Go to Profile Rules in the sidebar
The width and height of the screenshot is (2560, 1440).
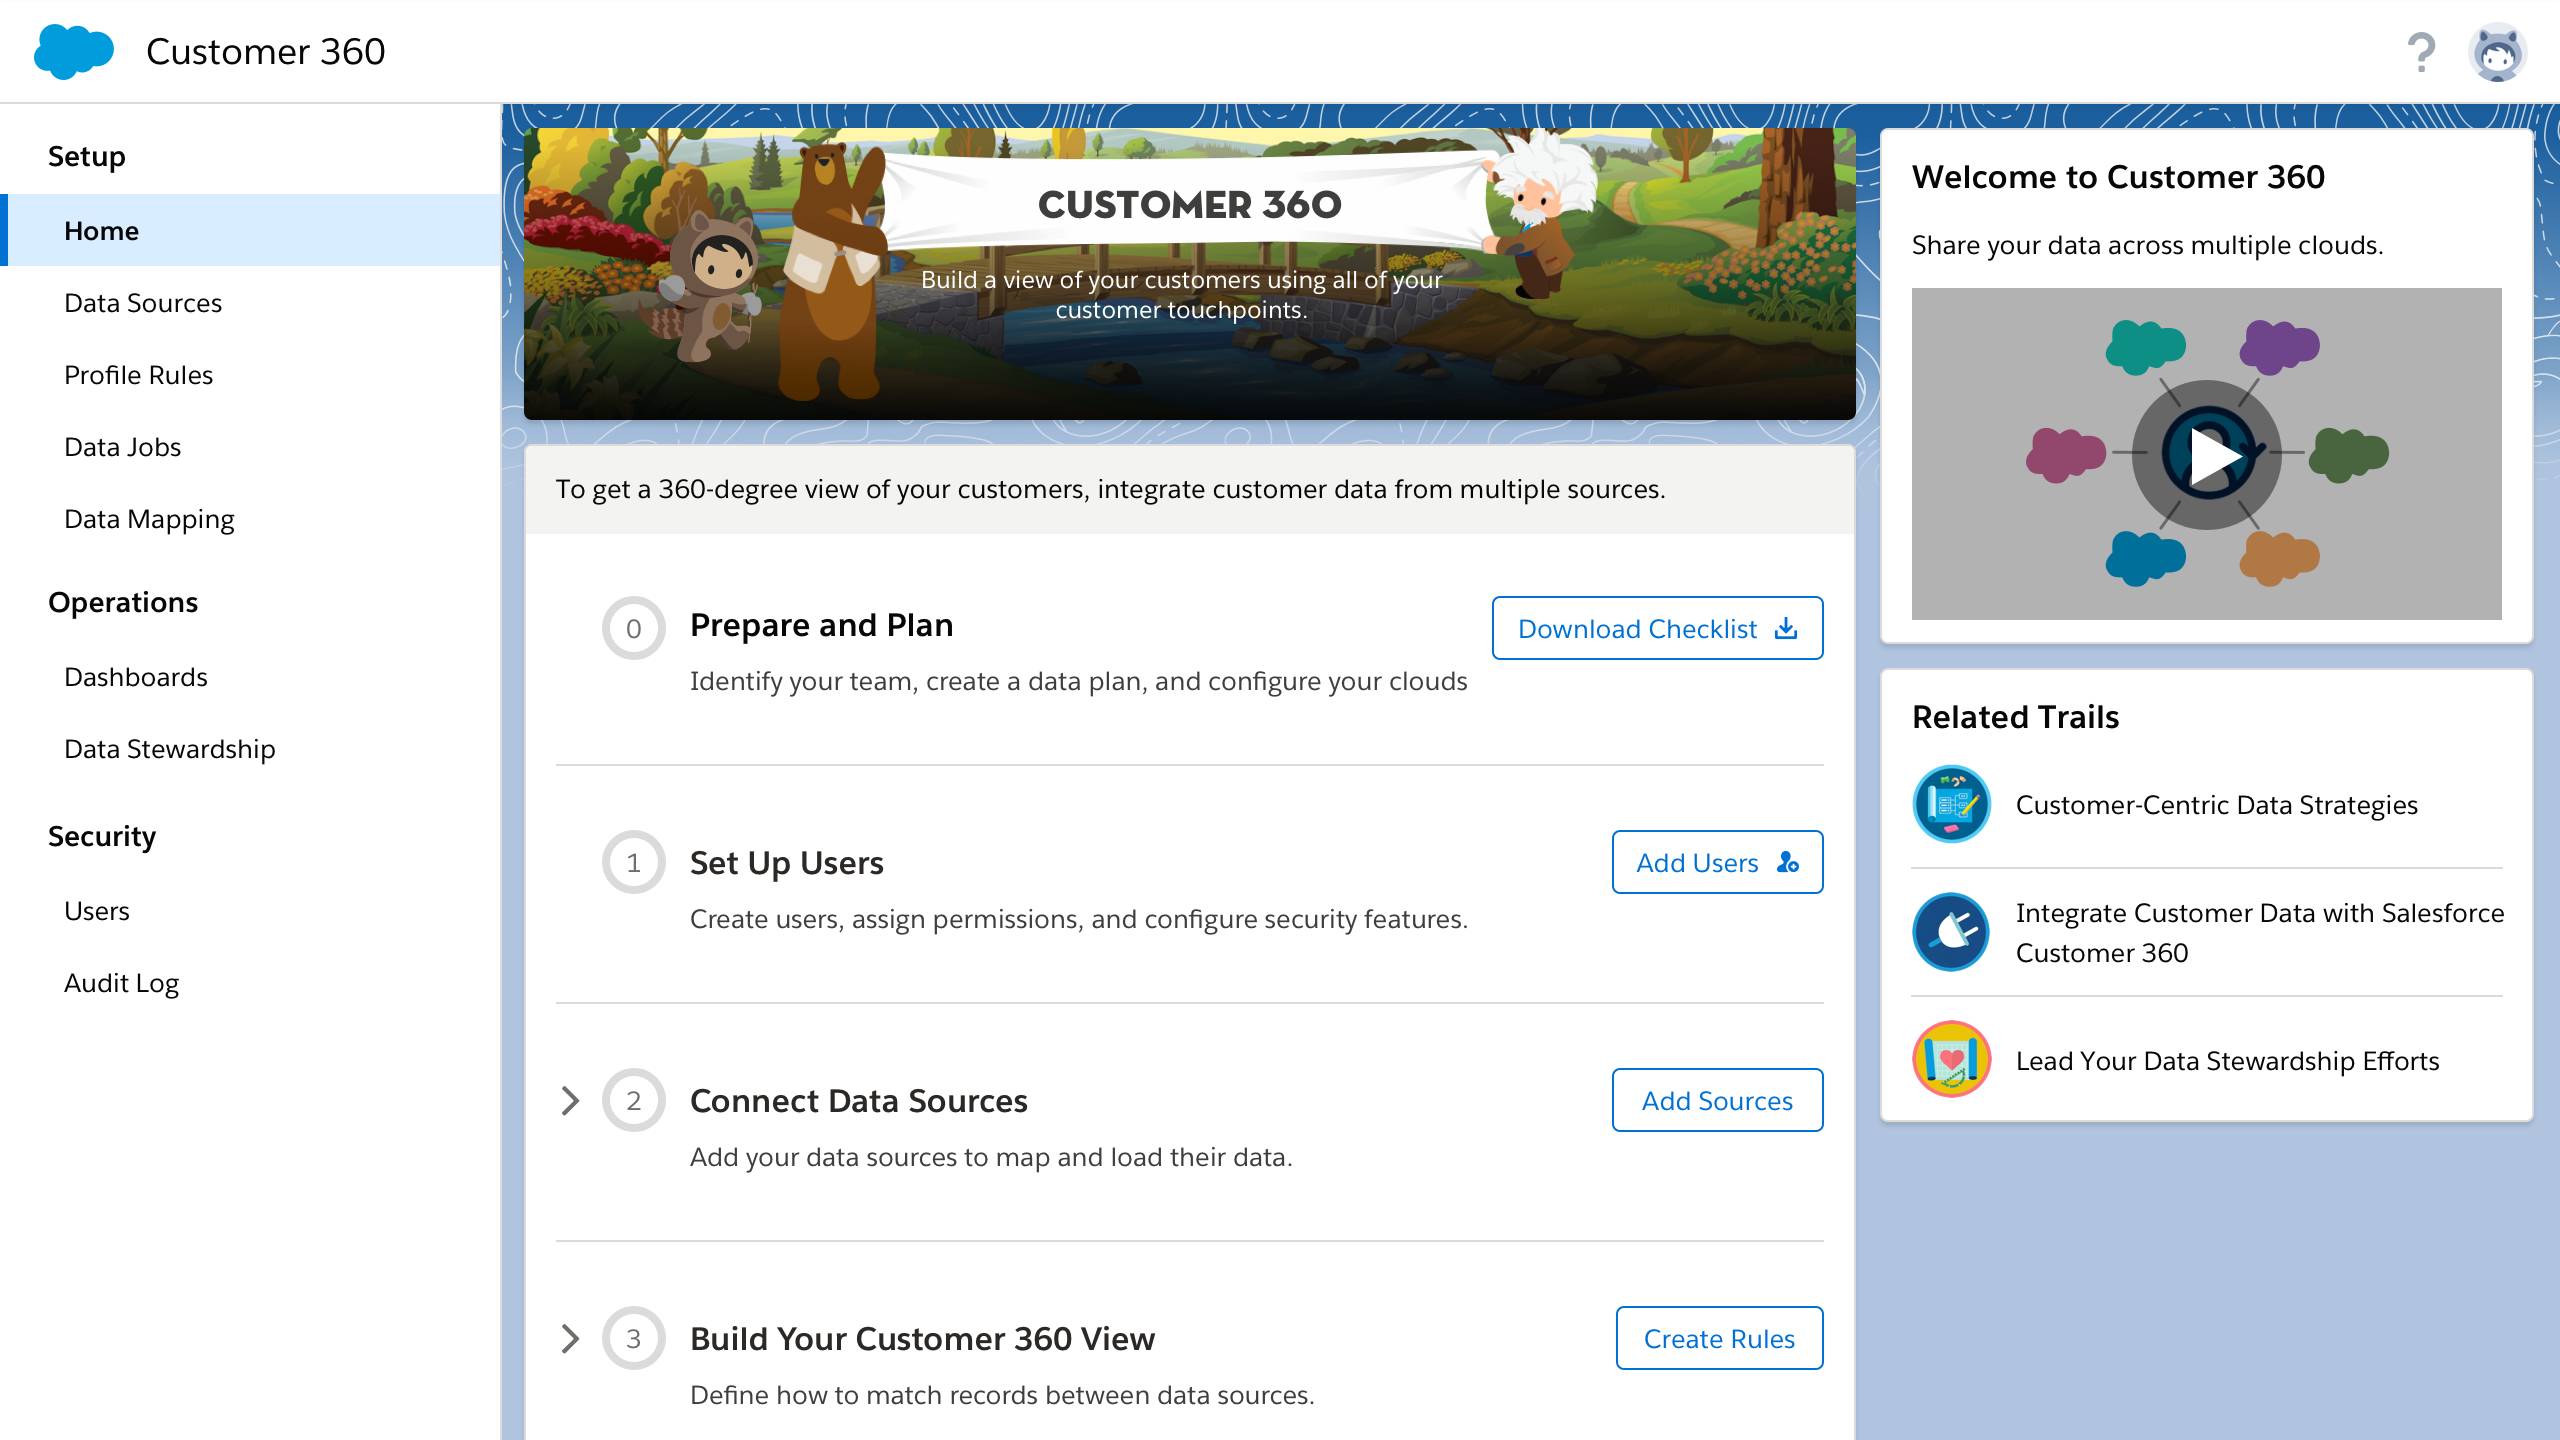(250, 374)
